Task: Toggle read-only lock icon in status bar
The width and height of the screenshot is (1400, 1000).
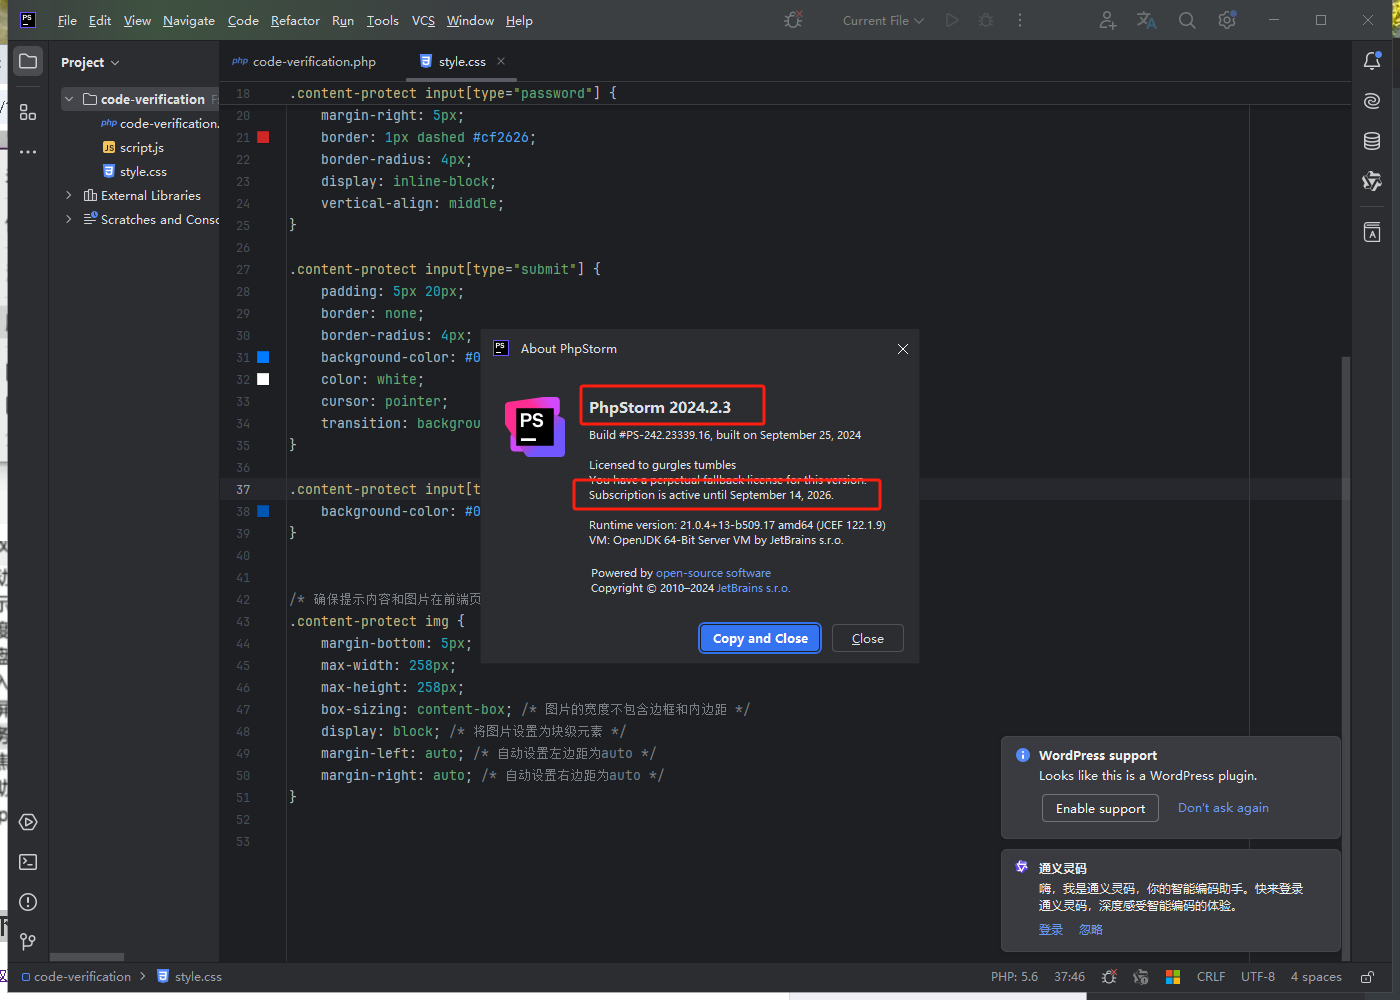Action: point(1367,977)
